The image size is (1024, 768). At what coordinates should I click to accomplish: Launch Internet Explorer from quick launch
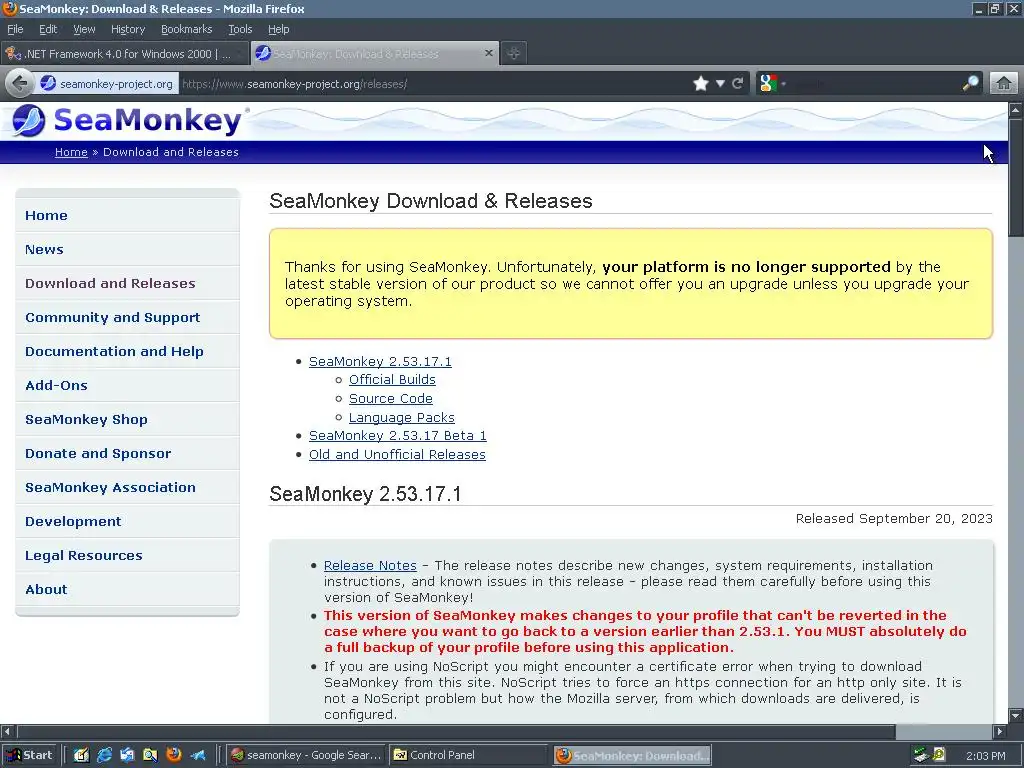click(x=104, y=755)
